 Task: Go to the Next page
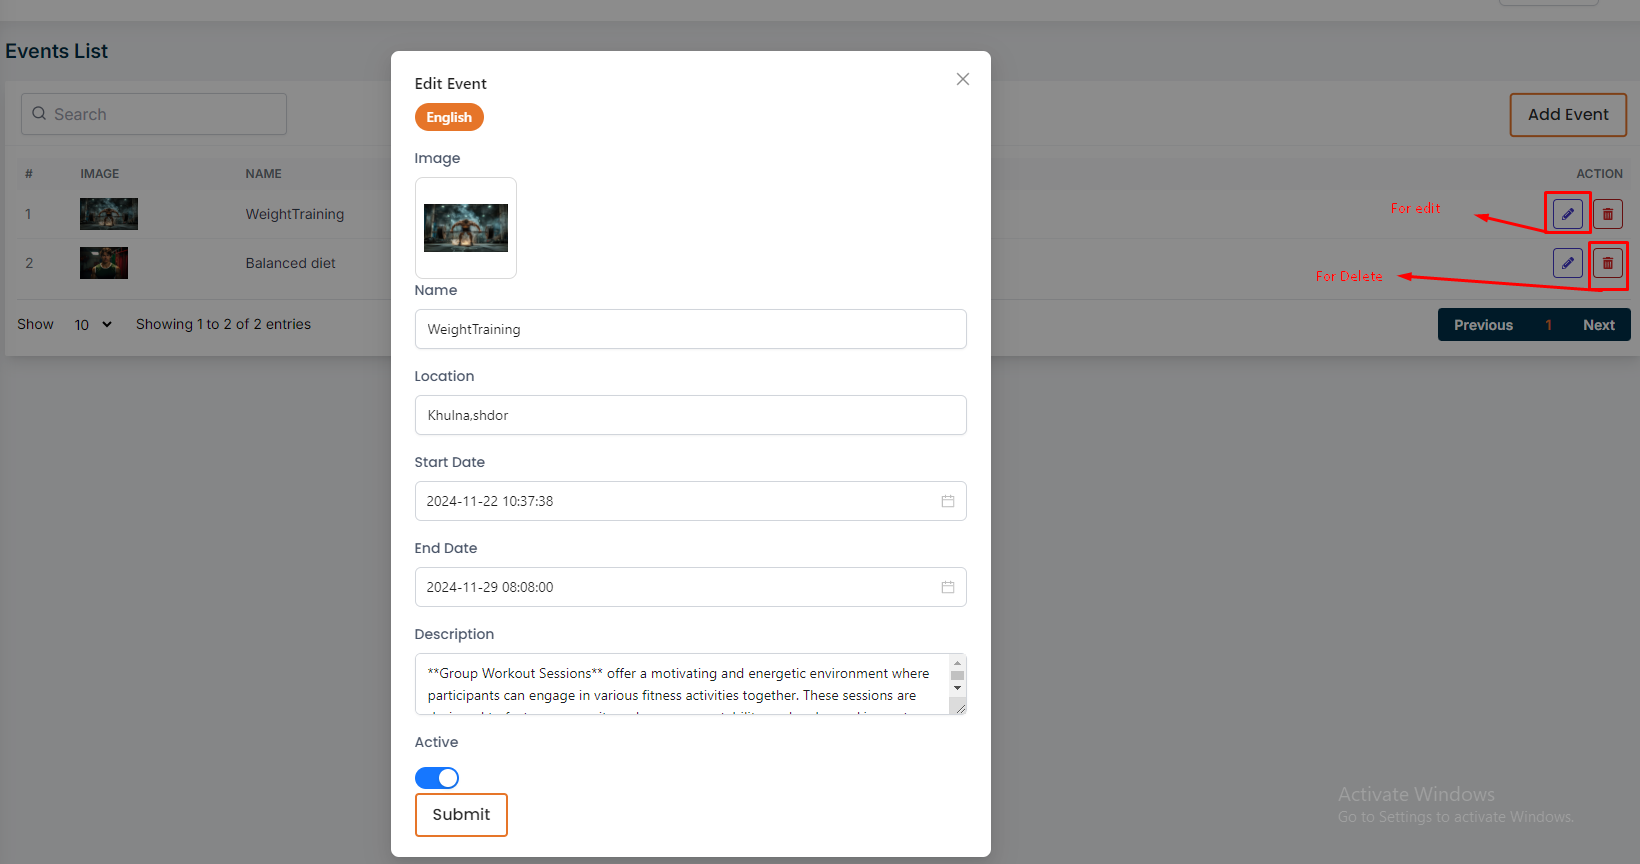1598,325
